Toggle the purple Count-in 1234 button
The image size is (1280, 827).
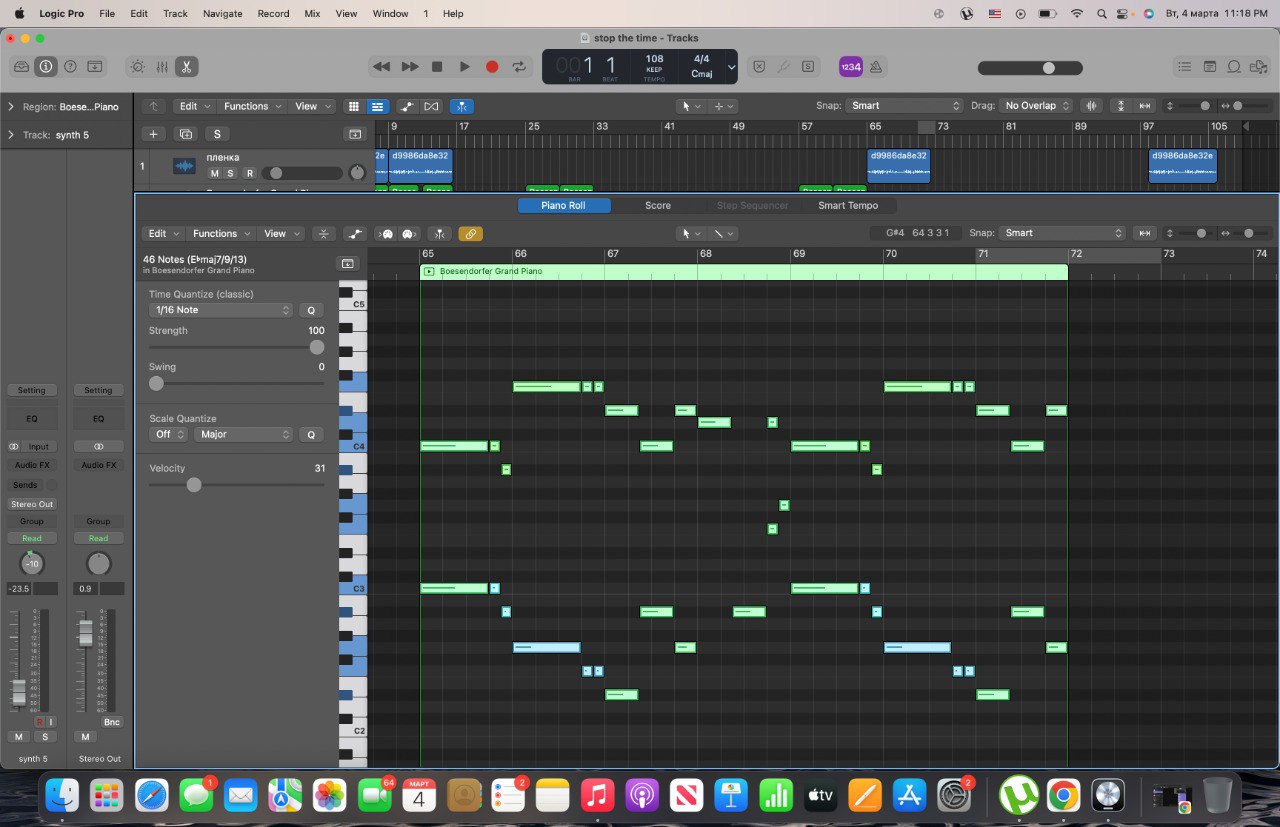(850, 67)
